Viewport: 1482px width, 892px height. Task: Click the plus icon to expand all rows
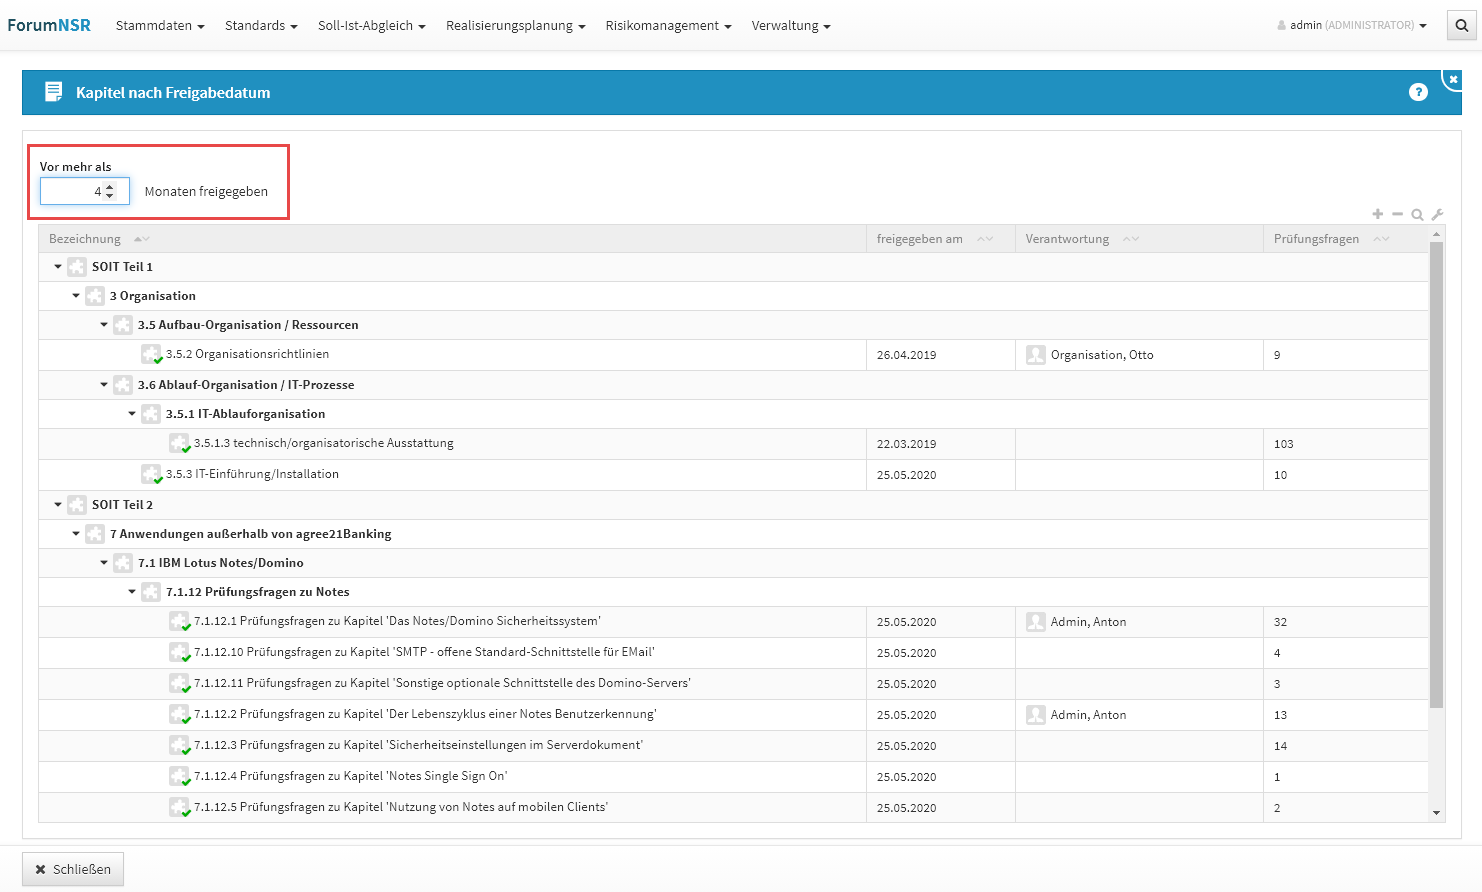tap(1378, 214)
